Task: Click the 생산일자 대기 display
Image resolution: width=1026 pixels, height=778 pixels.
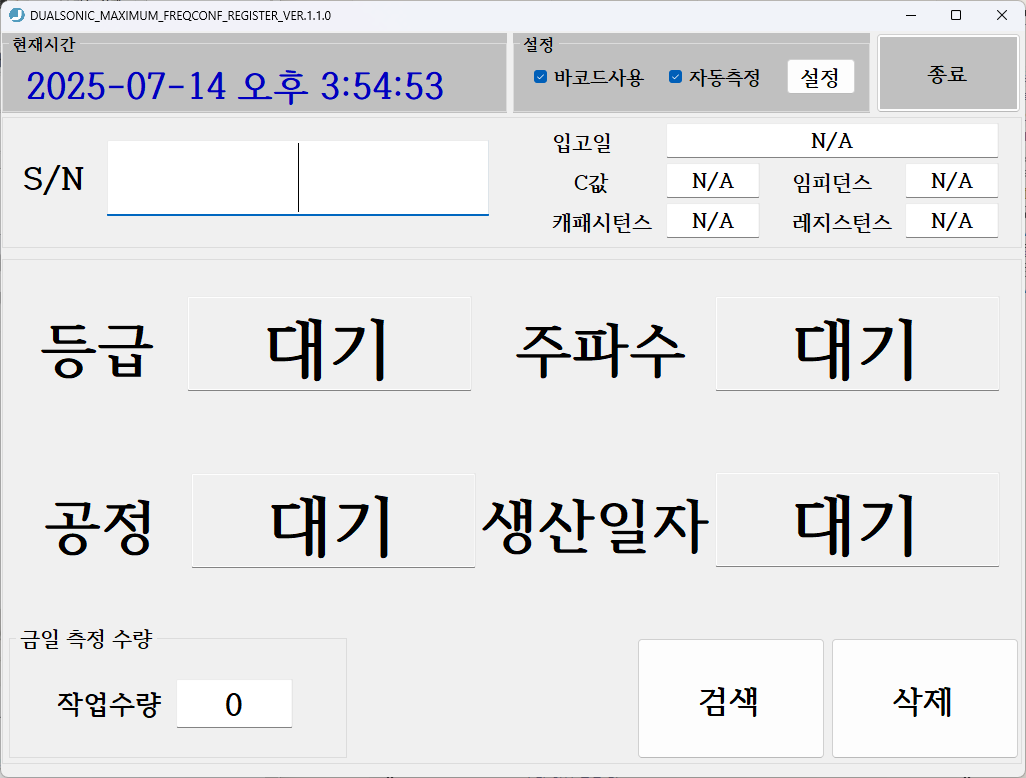Action: [857, 520]
